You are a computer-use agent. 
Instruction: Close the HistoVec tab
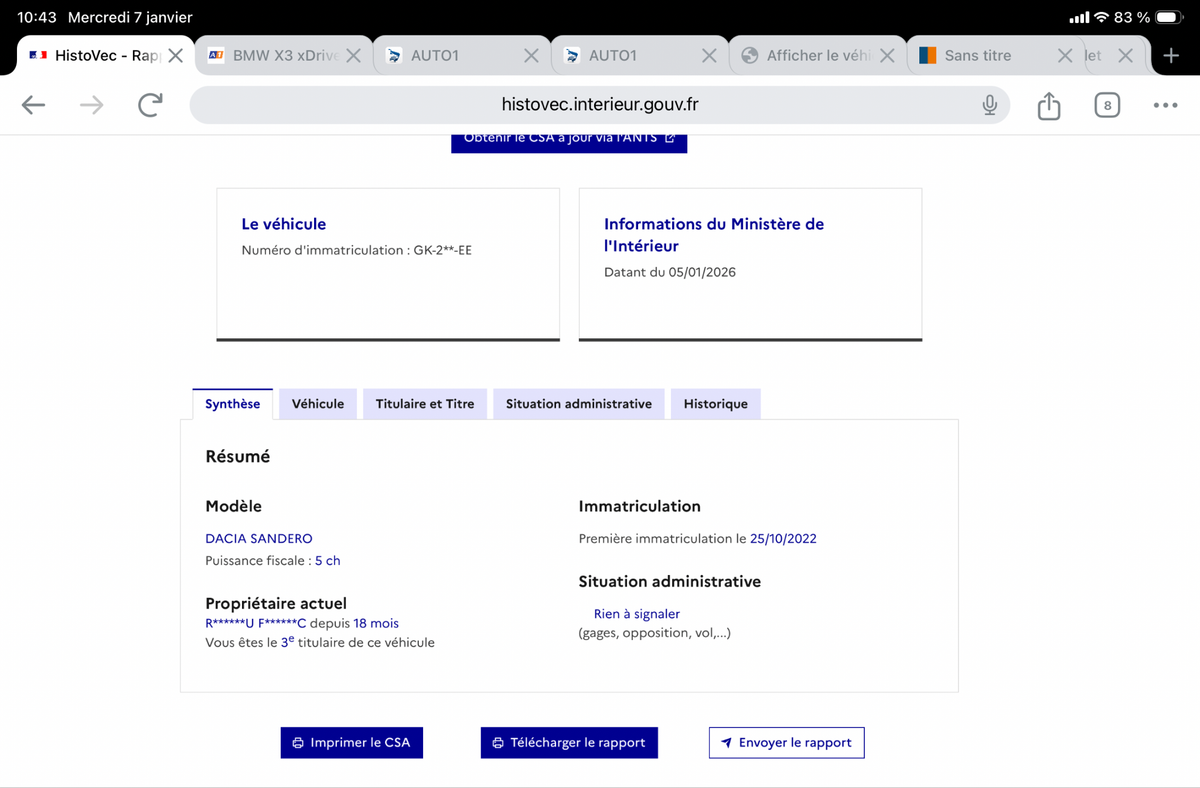tap(175, 56)
